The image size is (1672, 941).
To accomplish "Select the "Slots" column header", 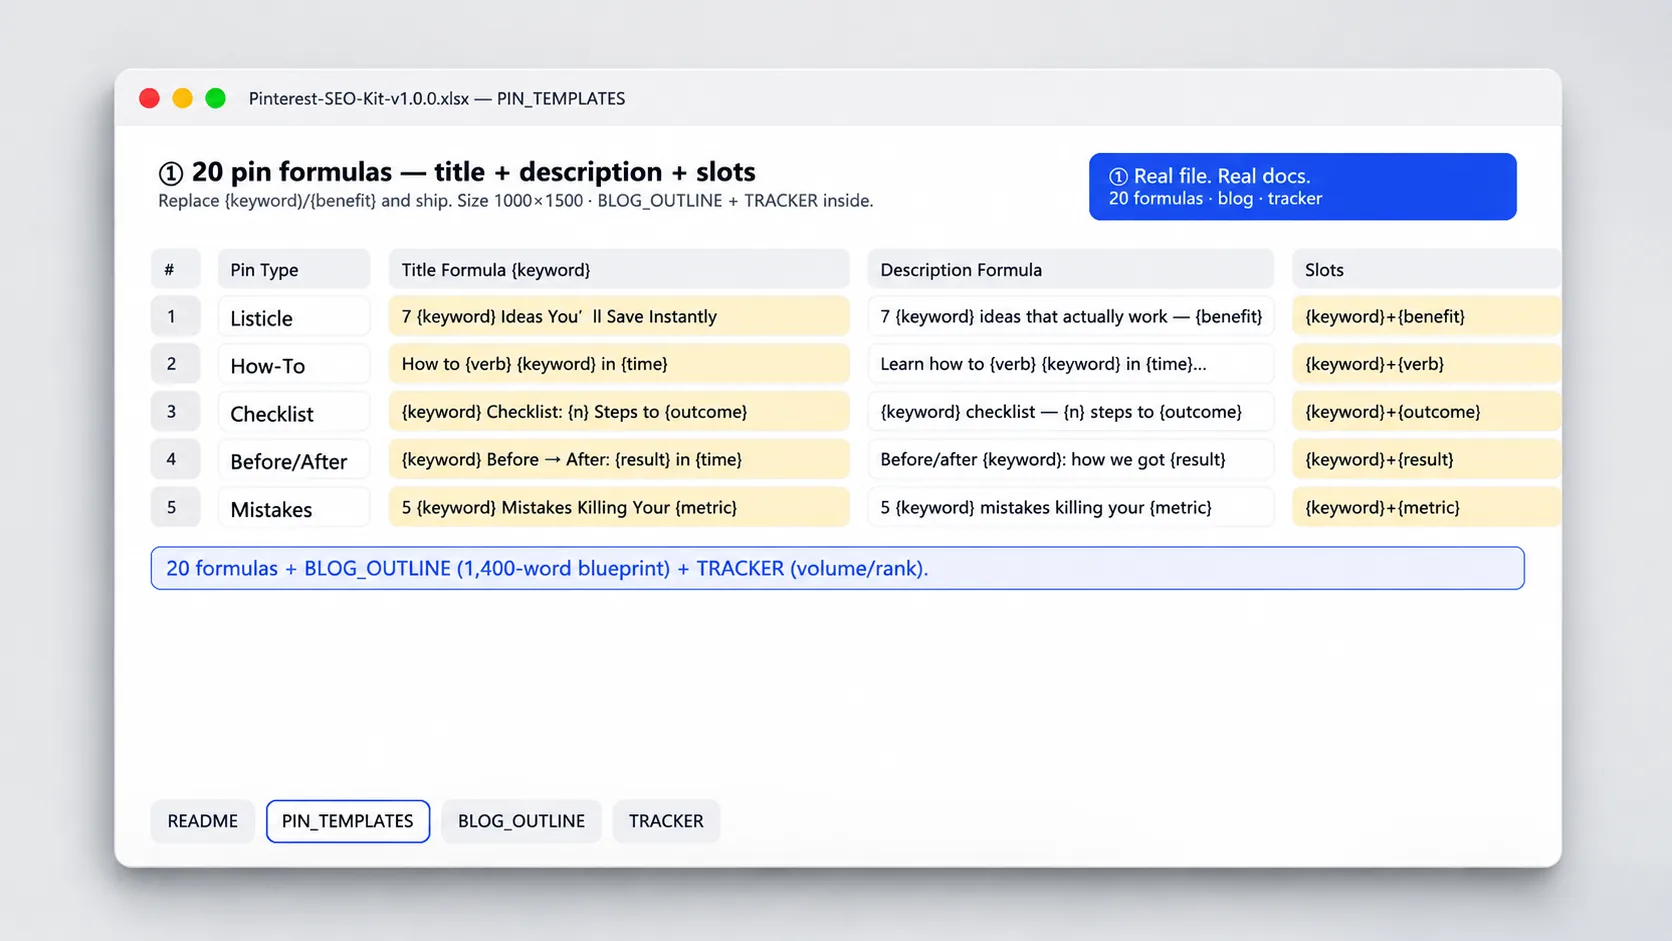I will tap(1427, 269).
